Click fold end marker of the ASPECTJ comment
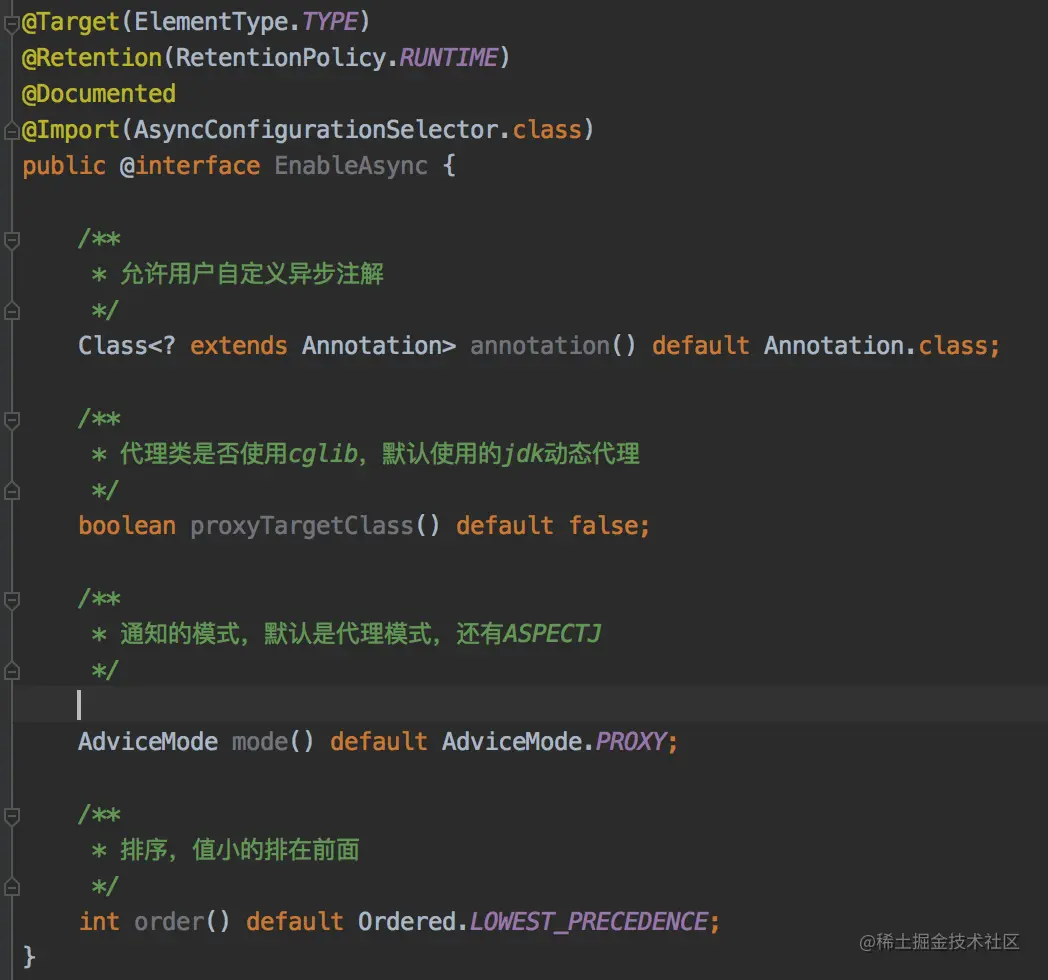The height and width of the screenshot is (980, 1048). (x=11, y=671)
